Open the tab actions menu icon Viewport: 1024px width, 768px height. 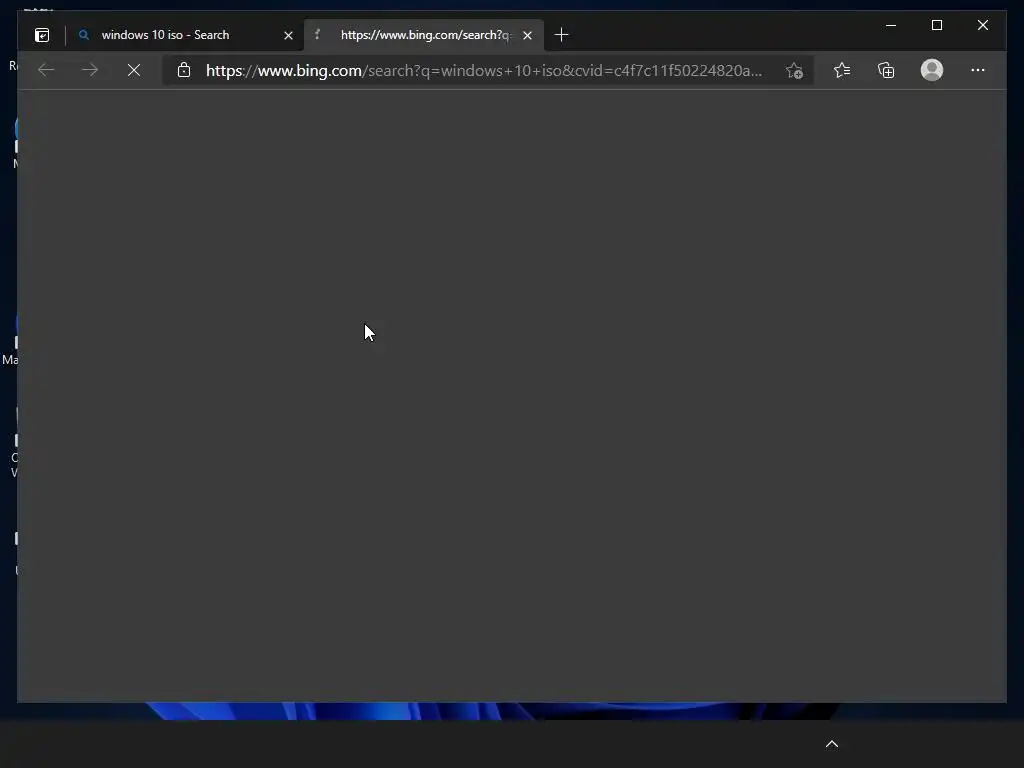tap(42, 35)
